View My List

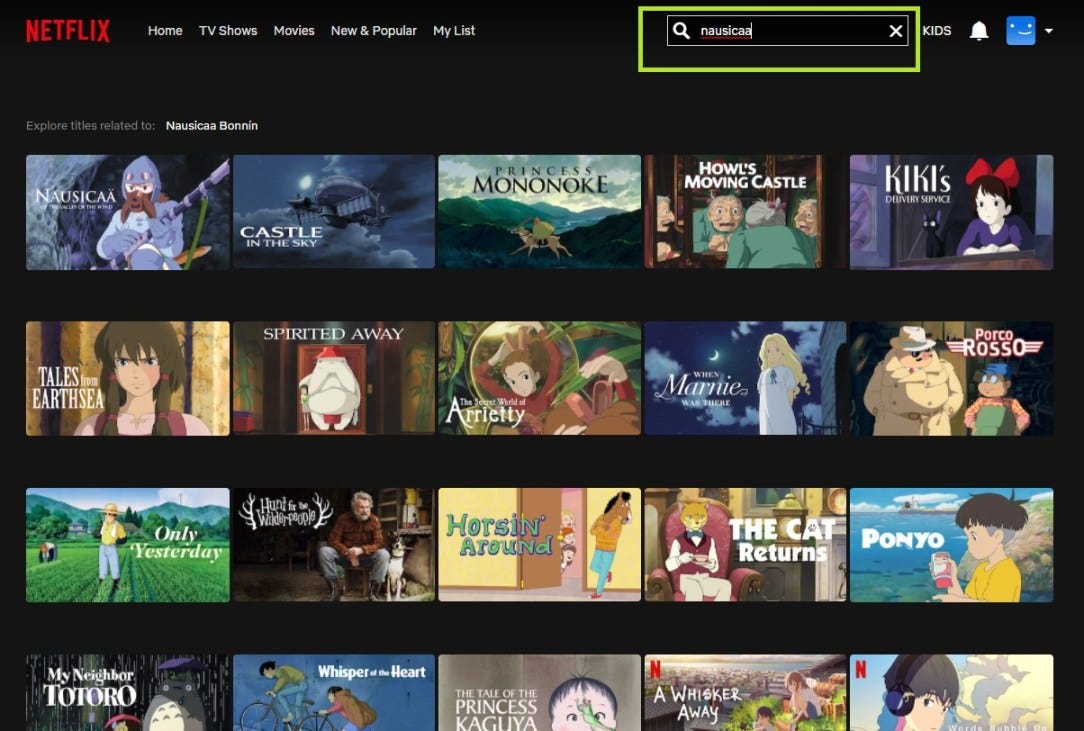[x=454, y=30]
